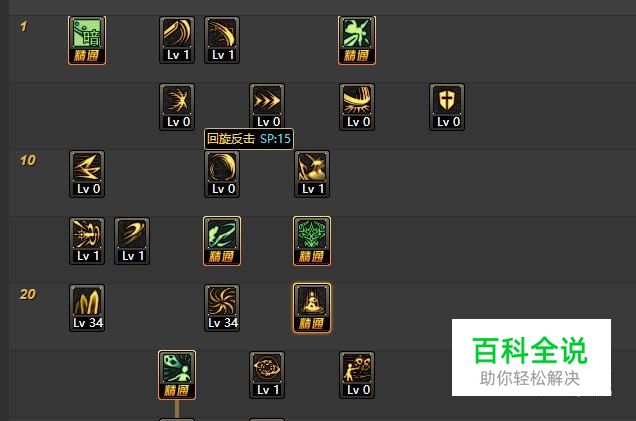This screenshot has width=636, height=421.
Task: Click the green demon face mastered skill
Action: pyautogui.click(x=312, y=241)
